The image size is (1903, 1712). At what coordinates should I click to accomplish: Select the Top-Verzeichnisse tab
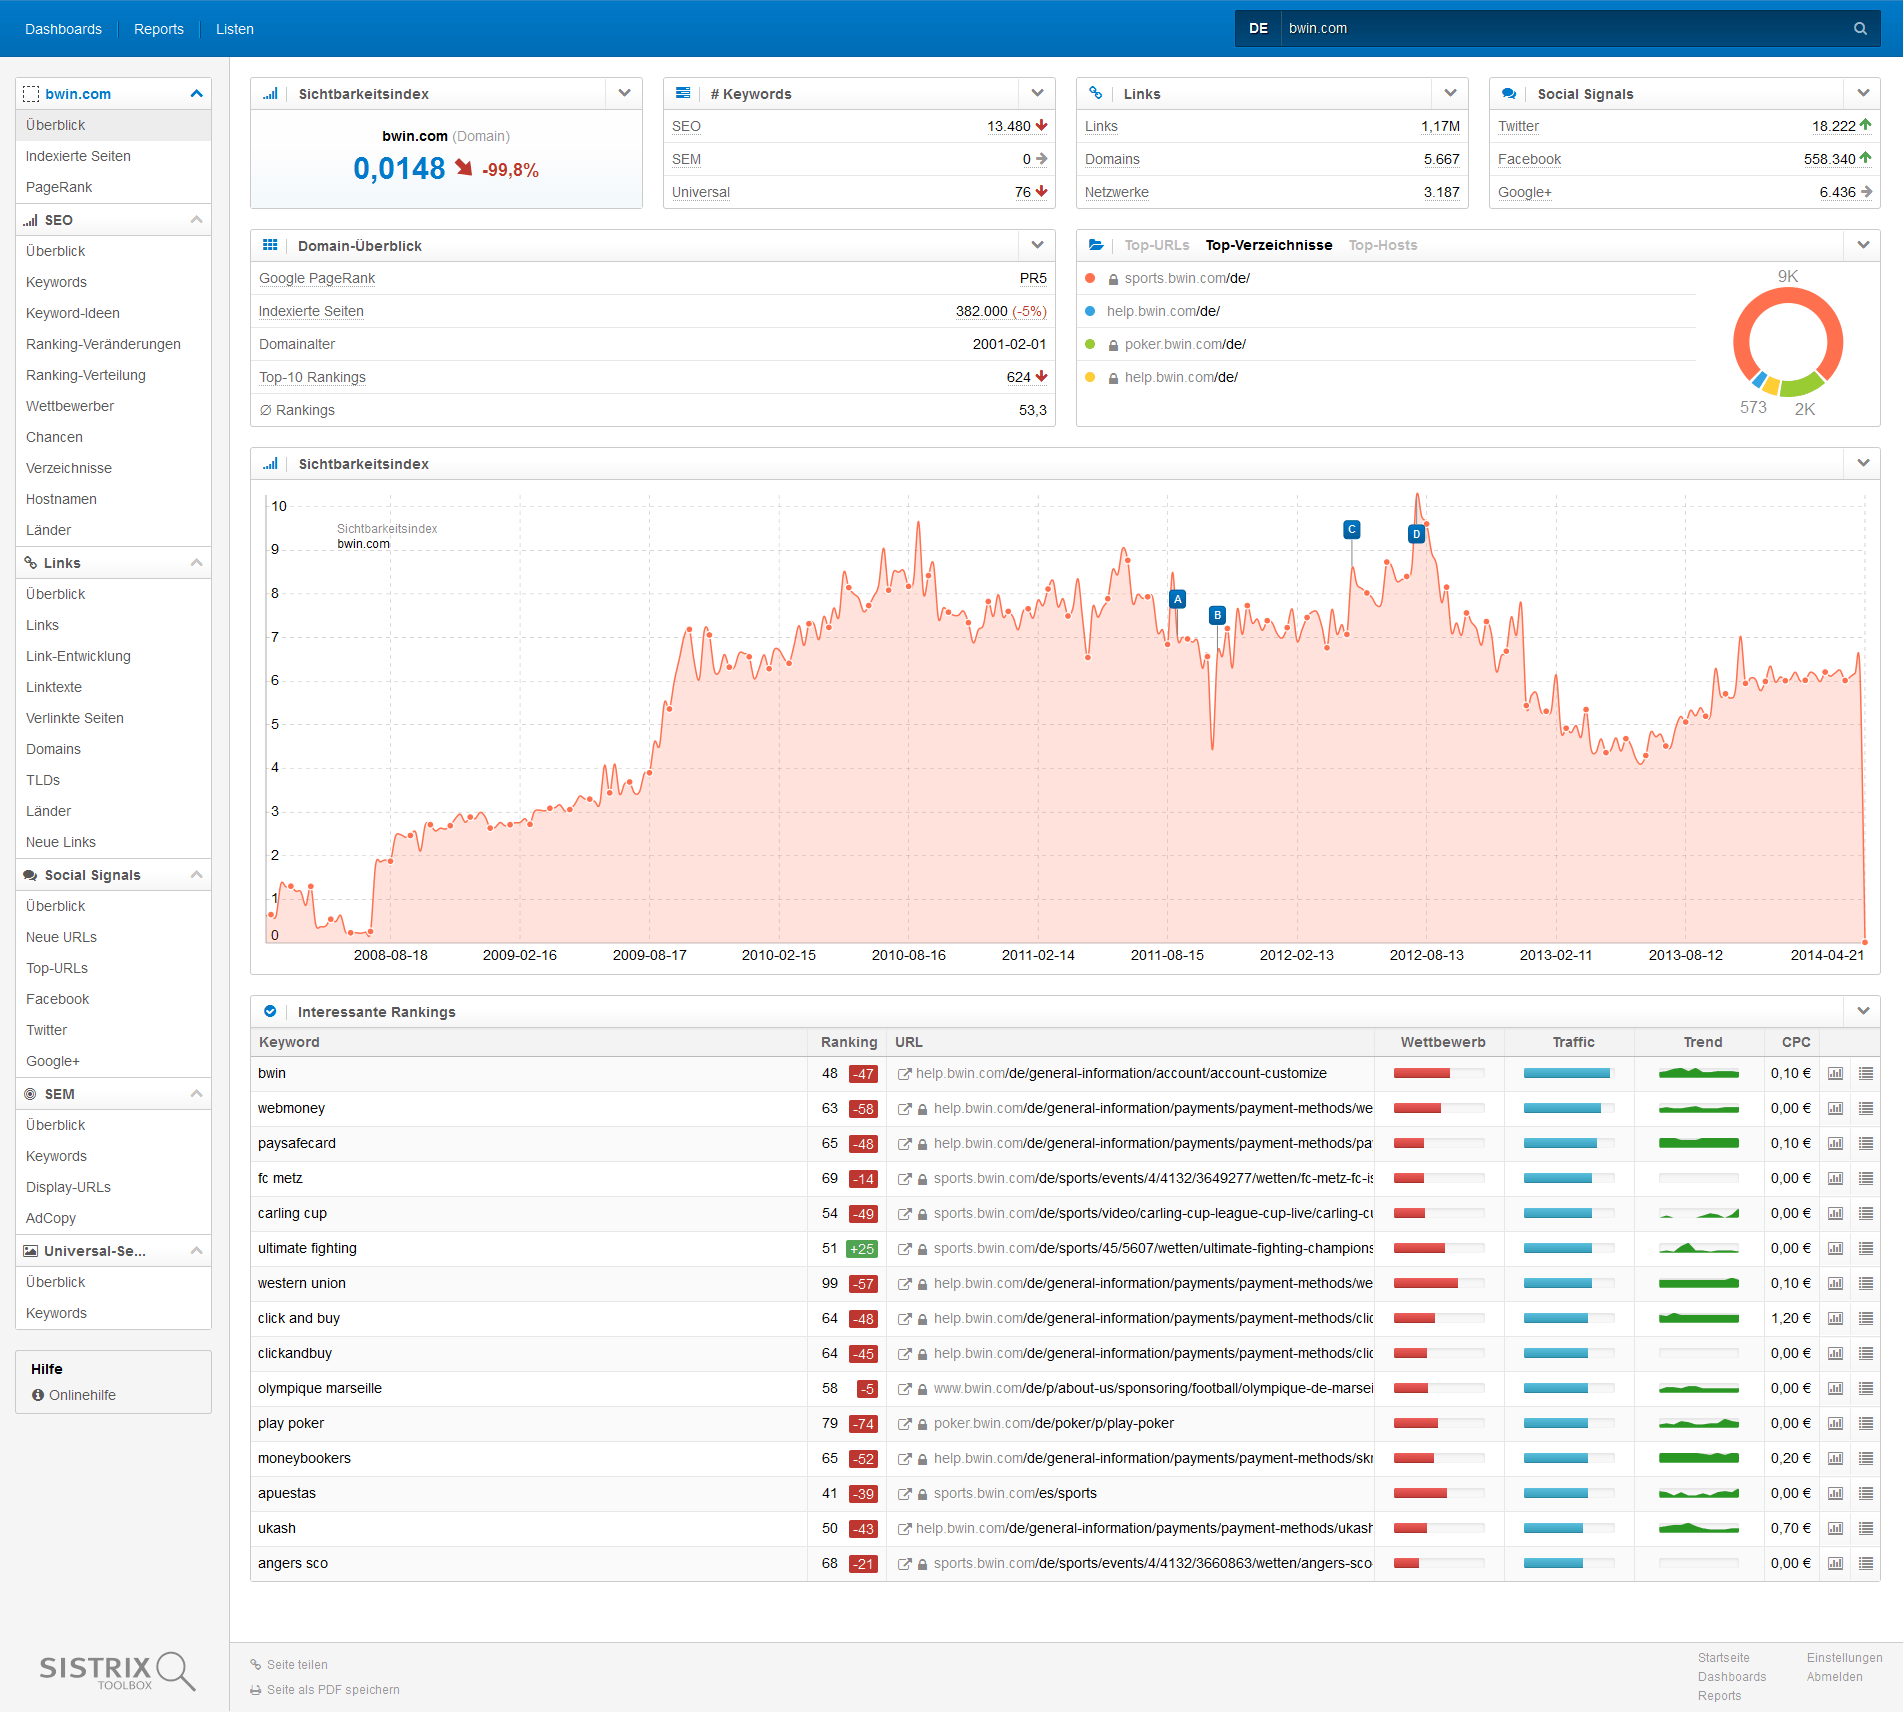click(1269, 245)
